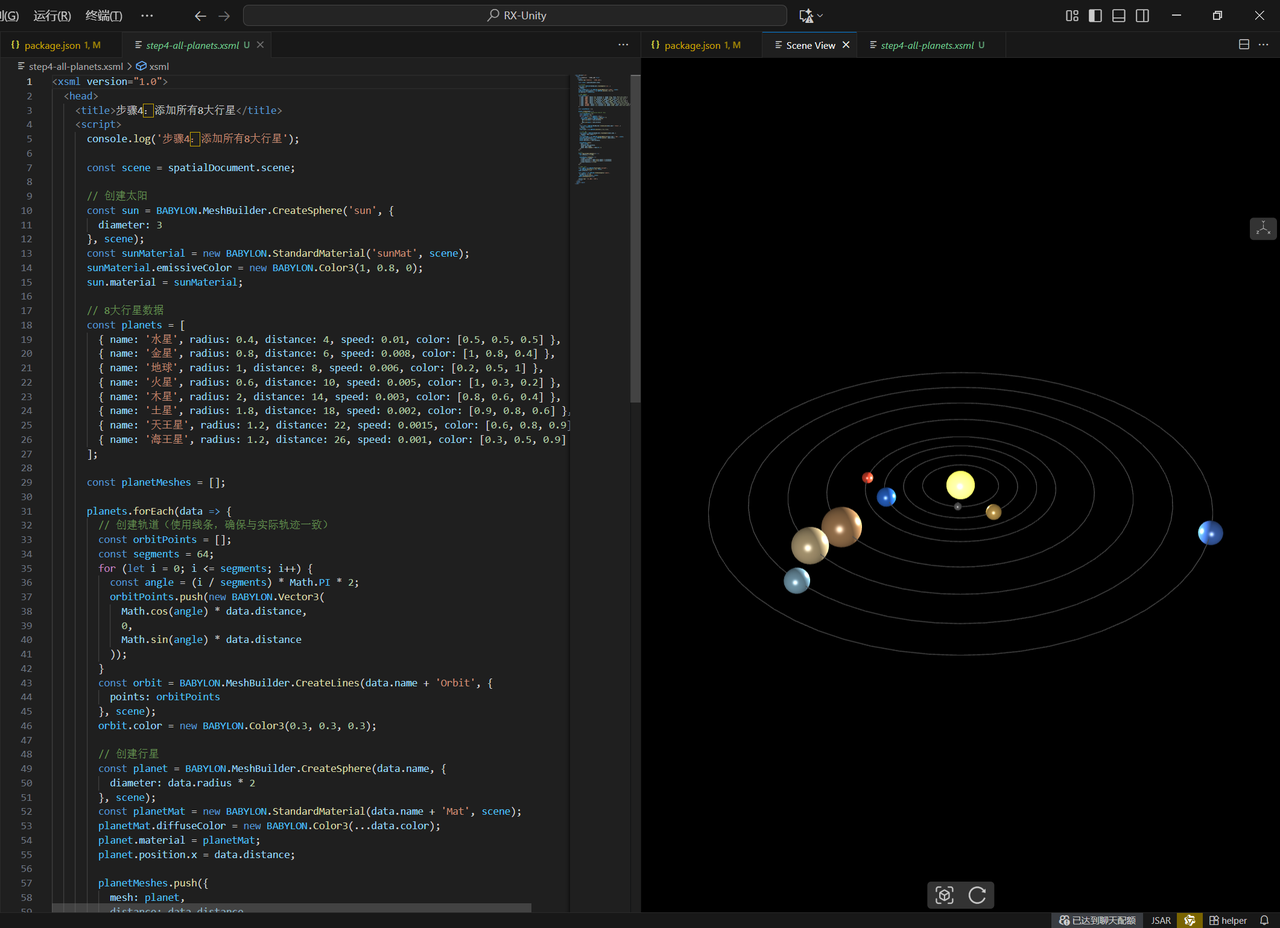This screenshot has width=1280, height=928.
Task: Click the orbit.color assignment line
Action: [237, 726]
